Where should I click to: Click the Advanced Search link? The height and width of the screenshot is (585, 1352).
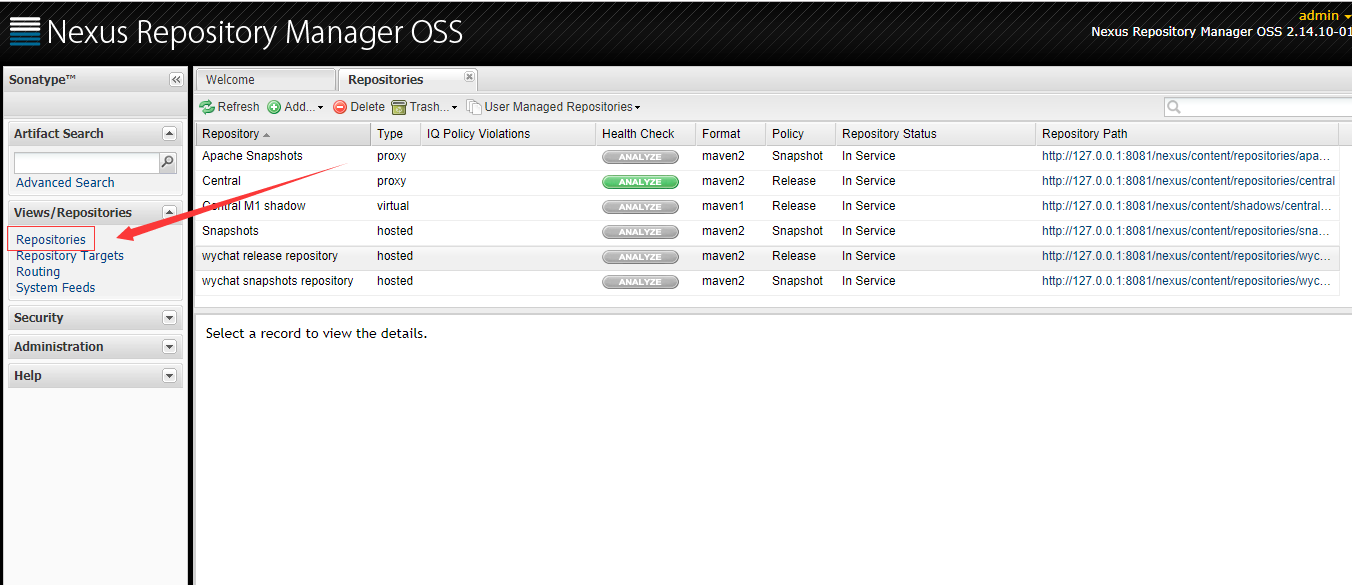pos(65,183)
